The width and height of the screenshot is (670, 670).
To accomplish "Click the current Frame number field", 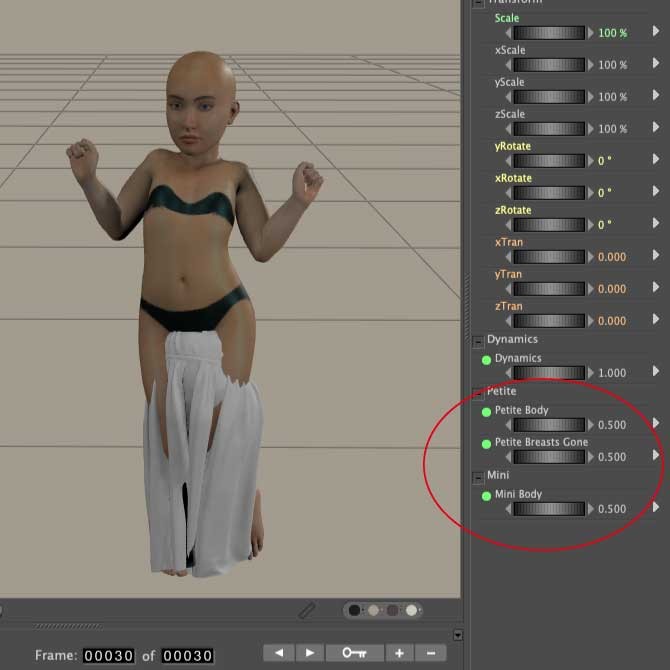I will click(x=108, y=656).
